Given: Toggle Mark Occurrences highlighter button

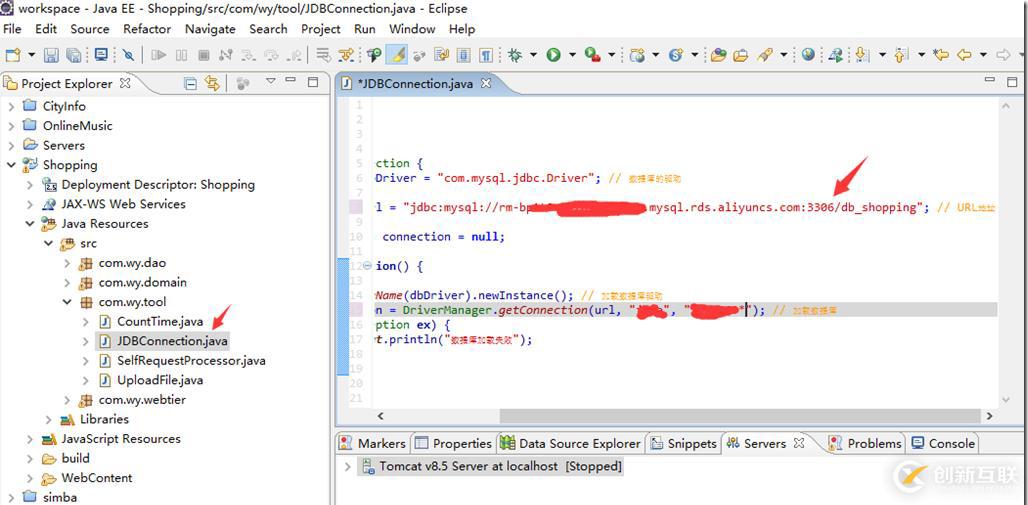Looking at the screenshot, I should tap(397, 56).
